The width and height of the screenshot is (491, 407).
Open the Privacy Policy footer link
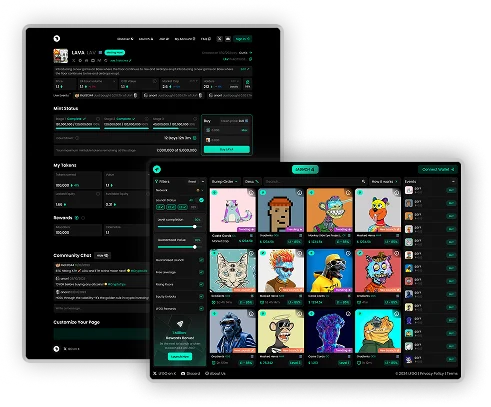pyautogui.click(x=432, y=374)
